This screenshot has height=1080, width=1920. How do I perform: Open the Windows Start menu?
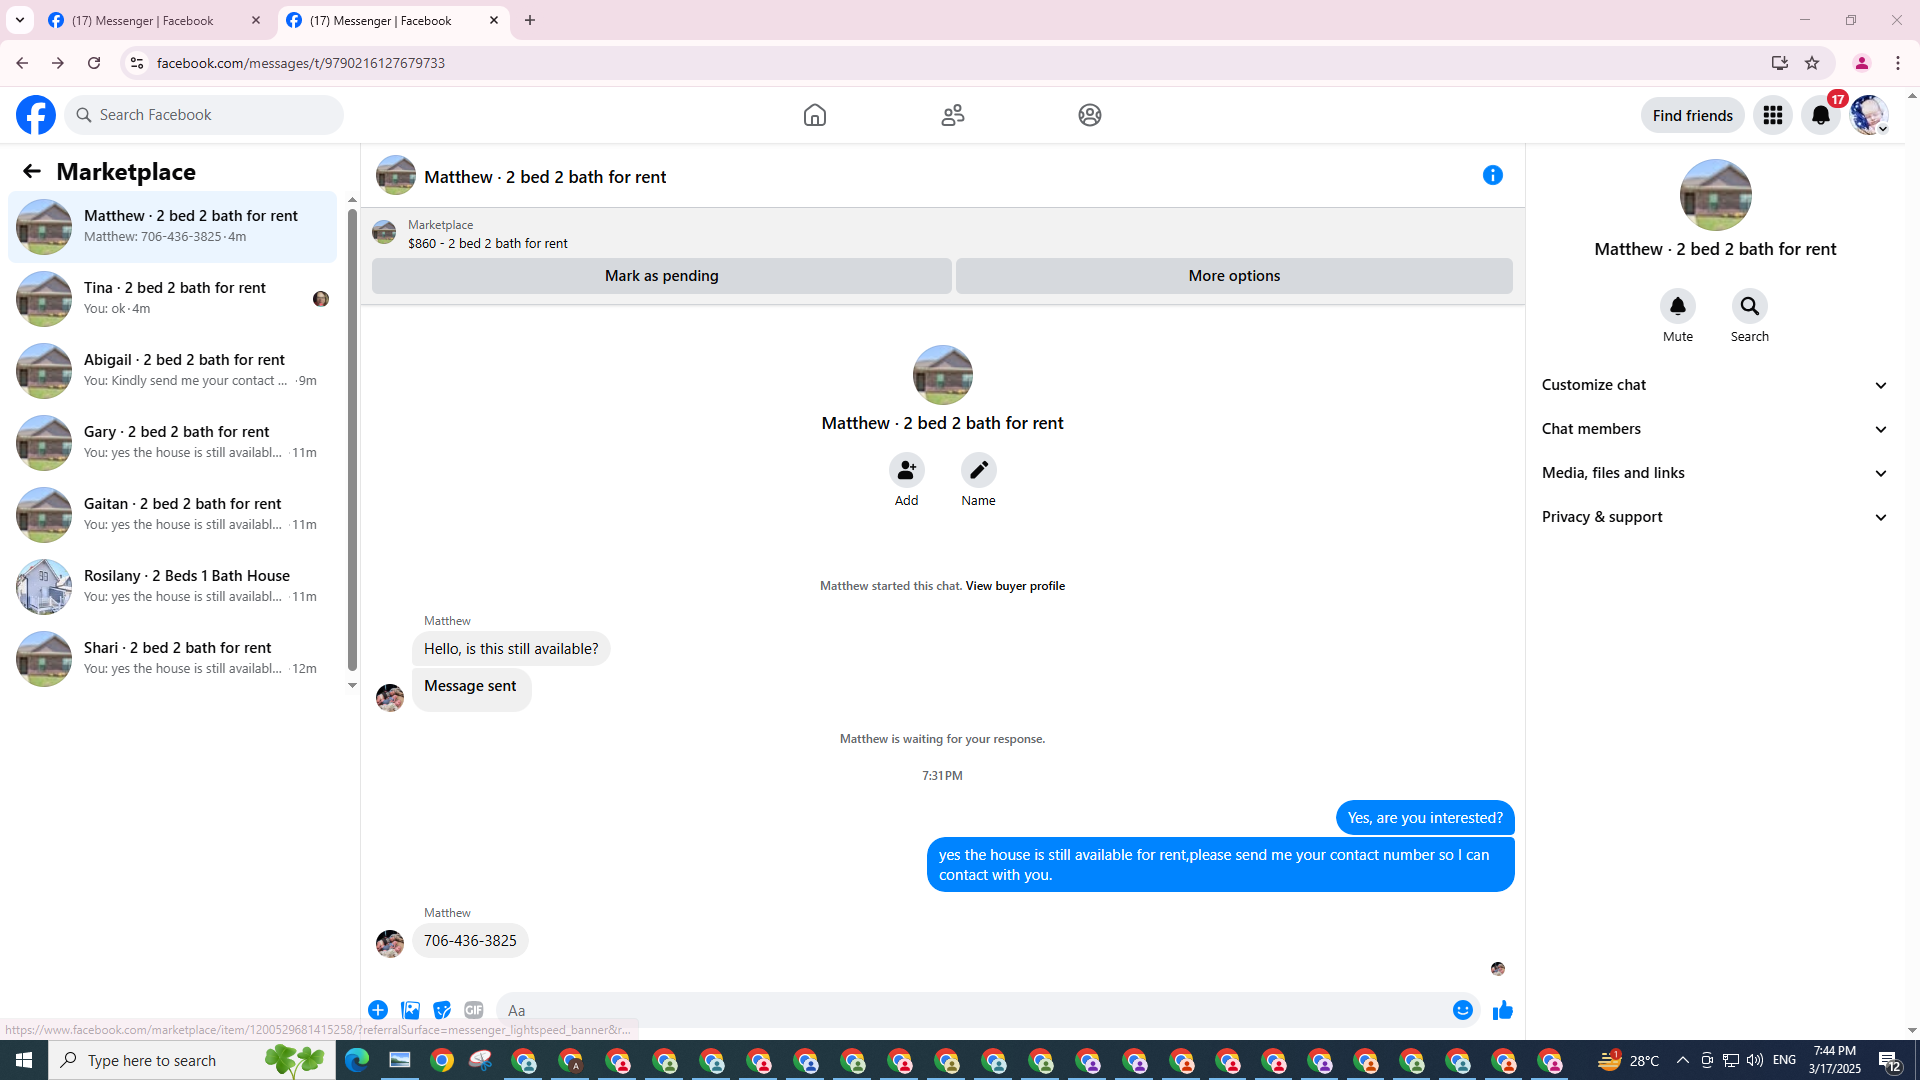[24, 1060]
